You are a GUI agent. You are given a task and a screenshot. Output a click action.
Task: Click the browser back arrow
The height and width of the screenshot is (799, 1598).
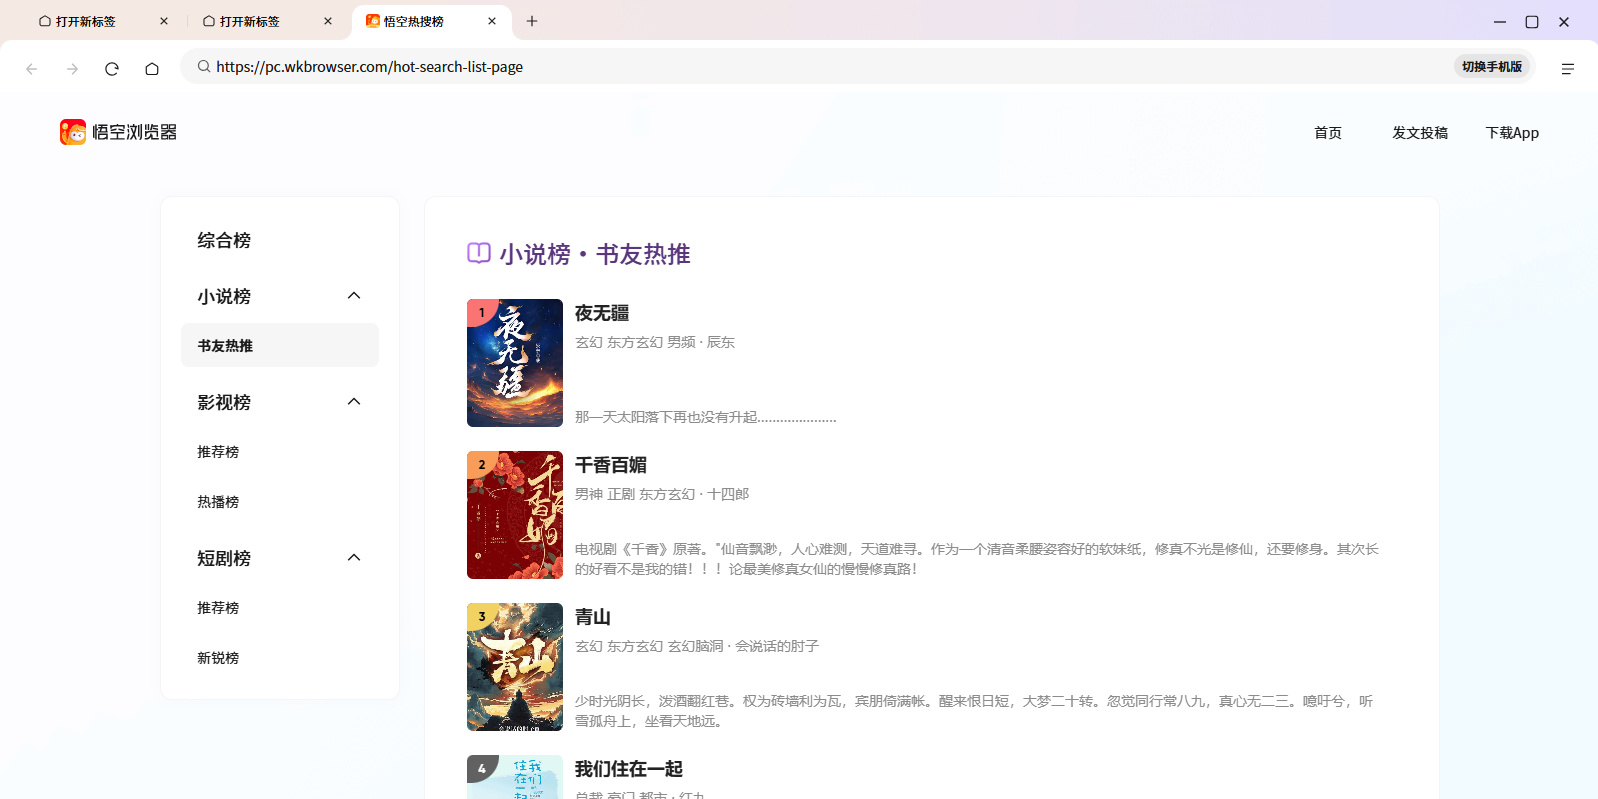[x=32, y=68]
